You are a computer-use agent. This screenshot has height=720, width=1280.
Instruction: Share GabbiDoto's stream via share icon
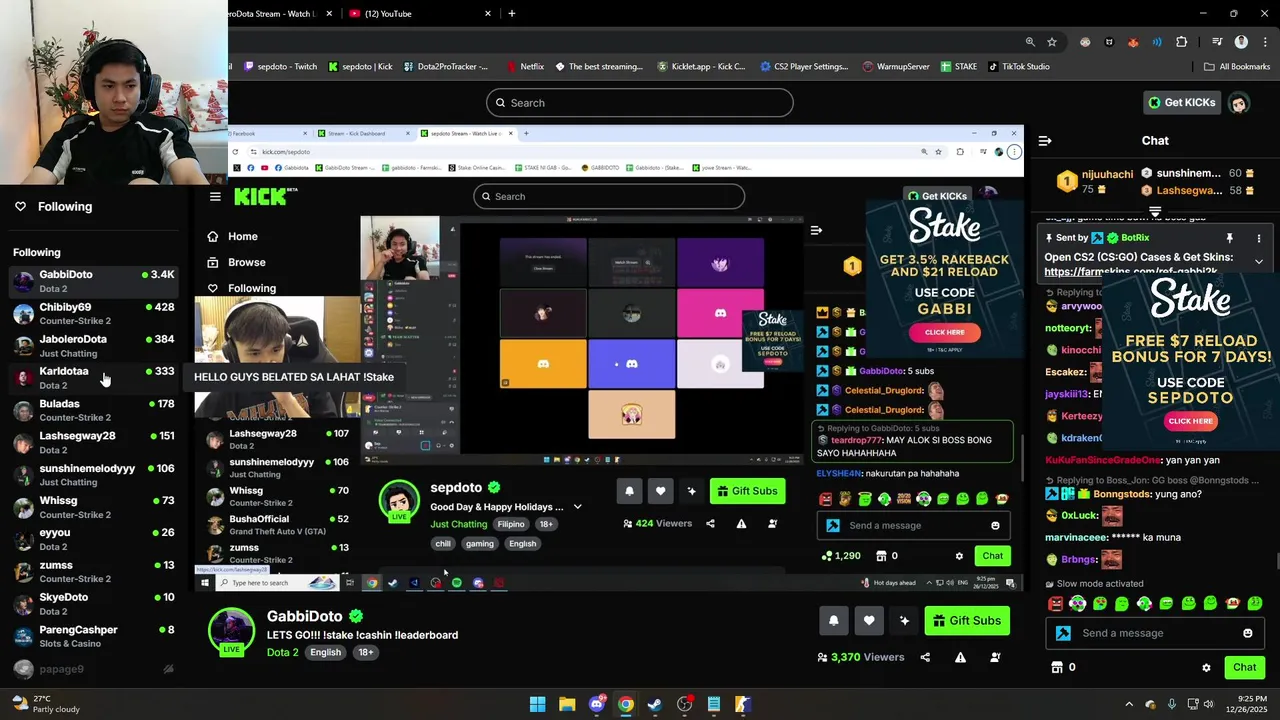[x=925, y=657]
